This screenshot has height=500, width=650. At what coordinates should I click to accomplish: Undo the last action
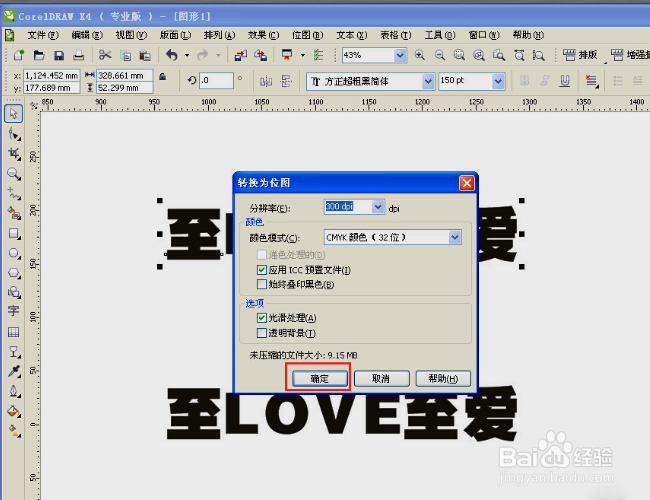tap(172, 55)
